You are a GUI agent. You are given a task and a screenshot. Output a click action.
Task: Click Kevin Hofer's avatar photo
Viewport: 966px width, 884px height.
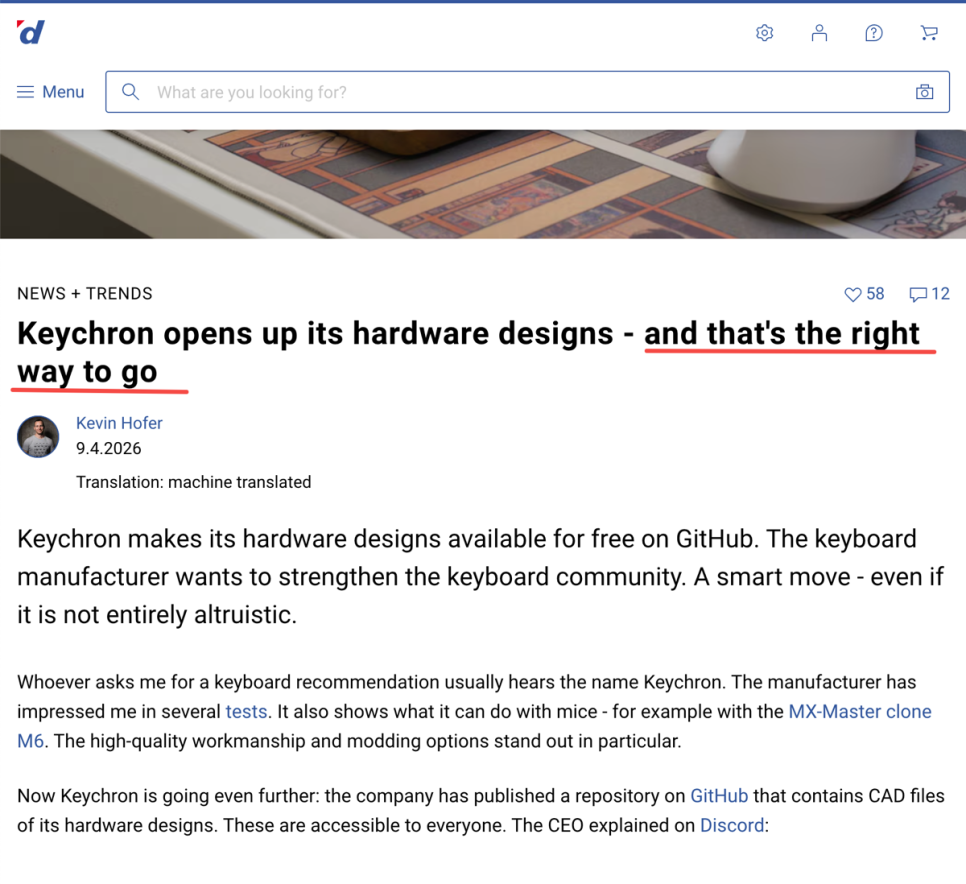click(x=38, y=436)
